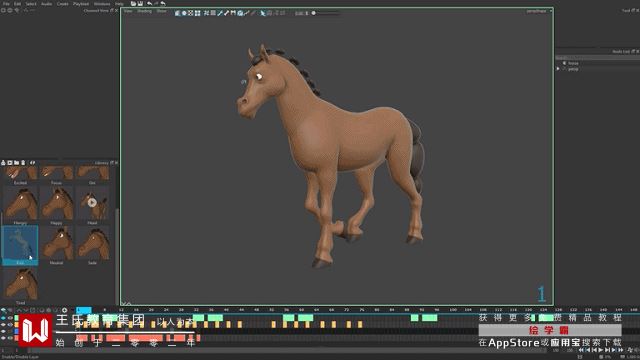The image size is (640, 360).
Task: Select the Neutral pose thumbnail in Library
Action: tap(56, 244)
